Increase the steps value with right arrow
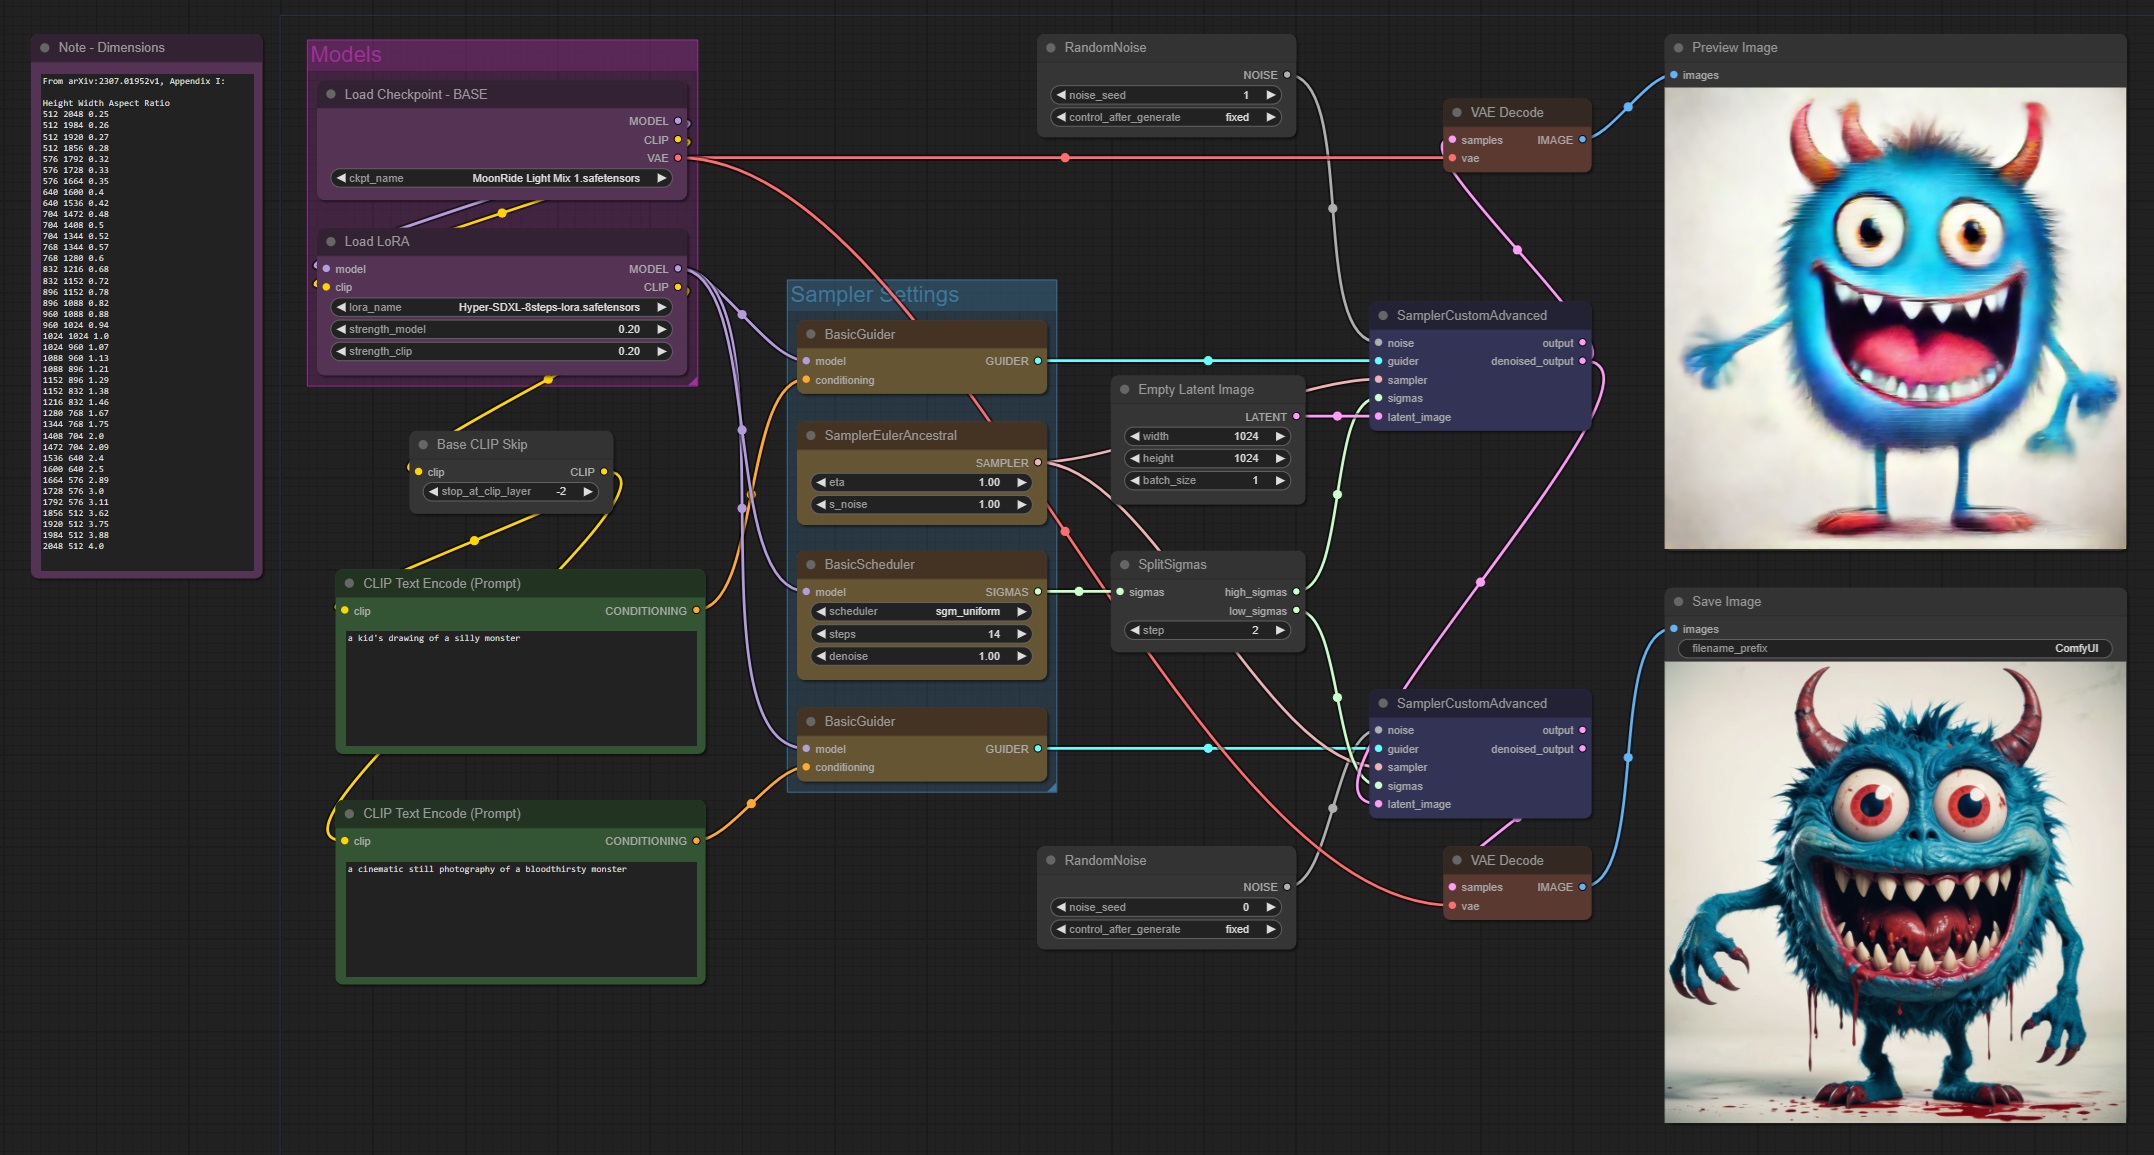Image resolution: width=2154 pixels, height=1155 pixels. (1021, 634)
